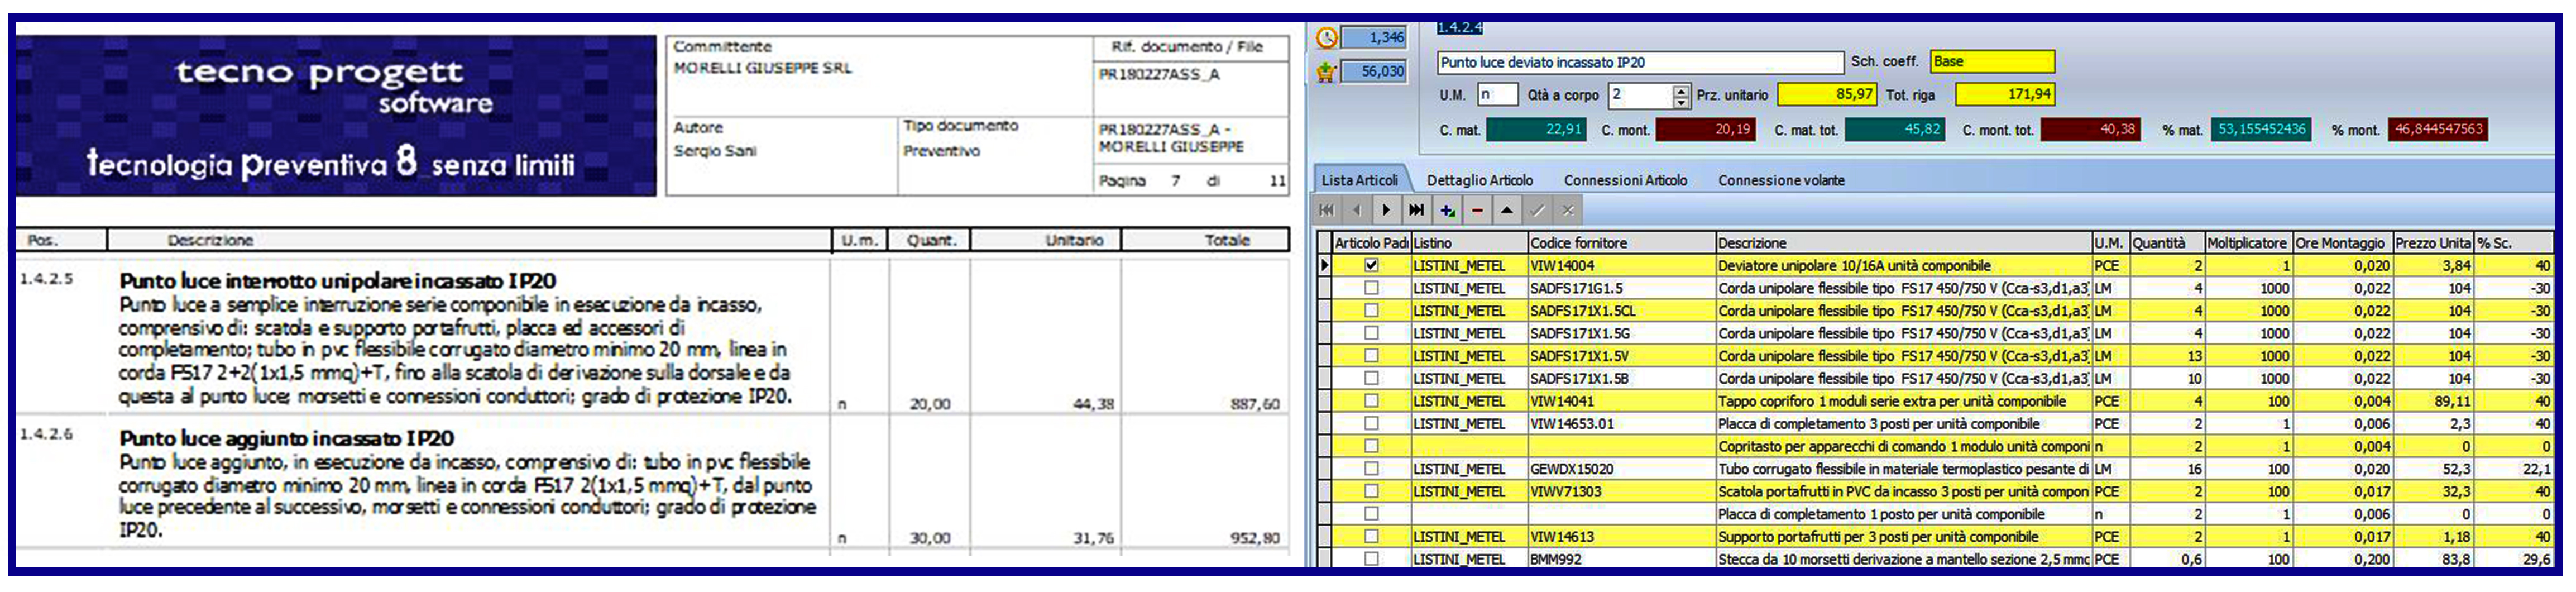2576x592 pixels.
Task: Uncheck Articolo Padre for VIW14004 row
Action: pyautogui.click(x=1371, y=266)
